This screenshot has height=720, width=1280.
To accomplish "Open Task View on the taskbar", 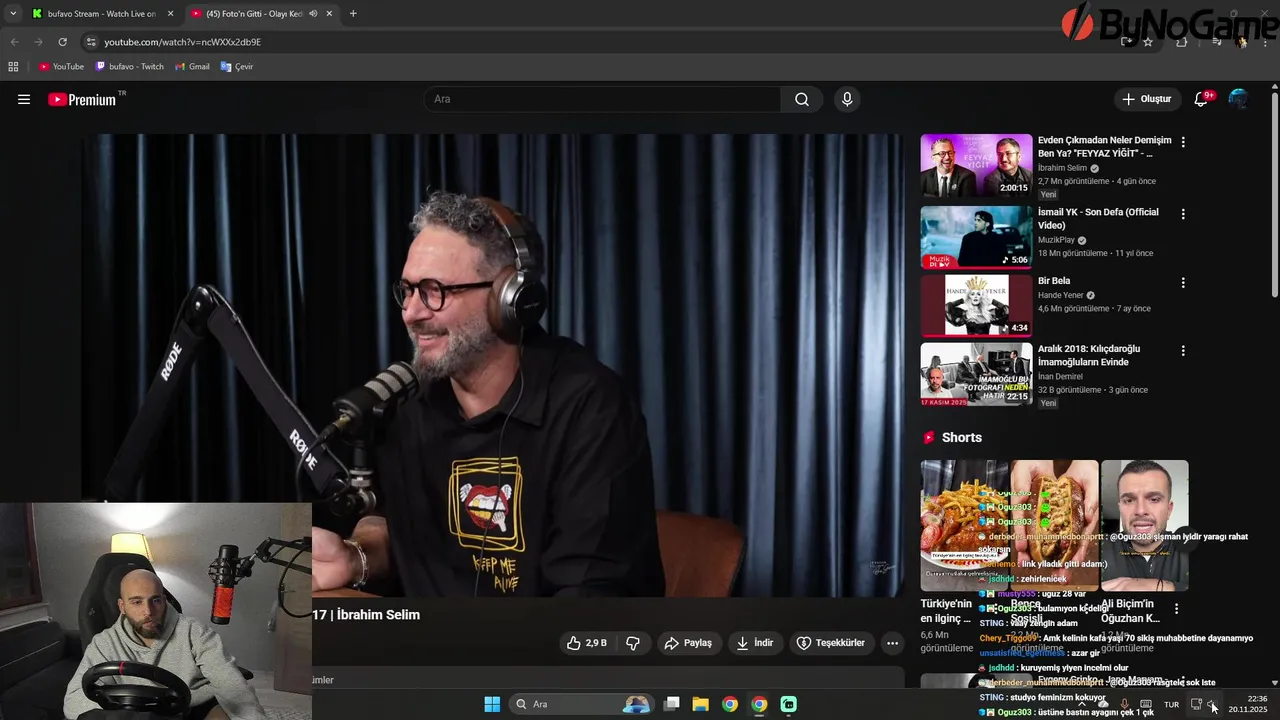I will point(672,704).
